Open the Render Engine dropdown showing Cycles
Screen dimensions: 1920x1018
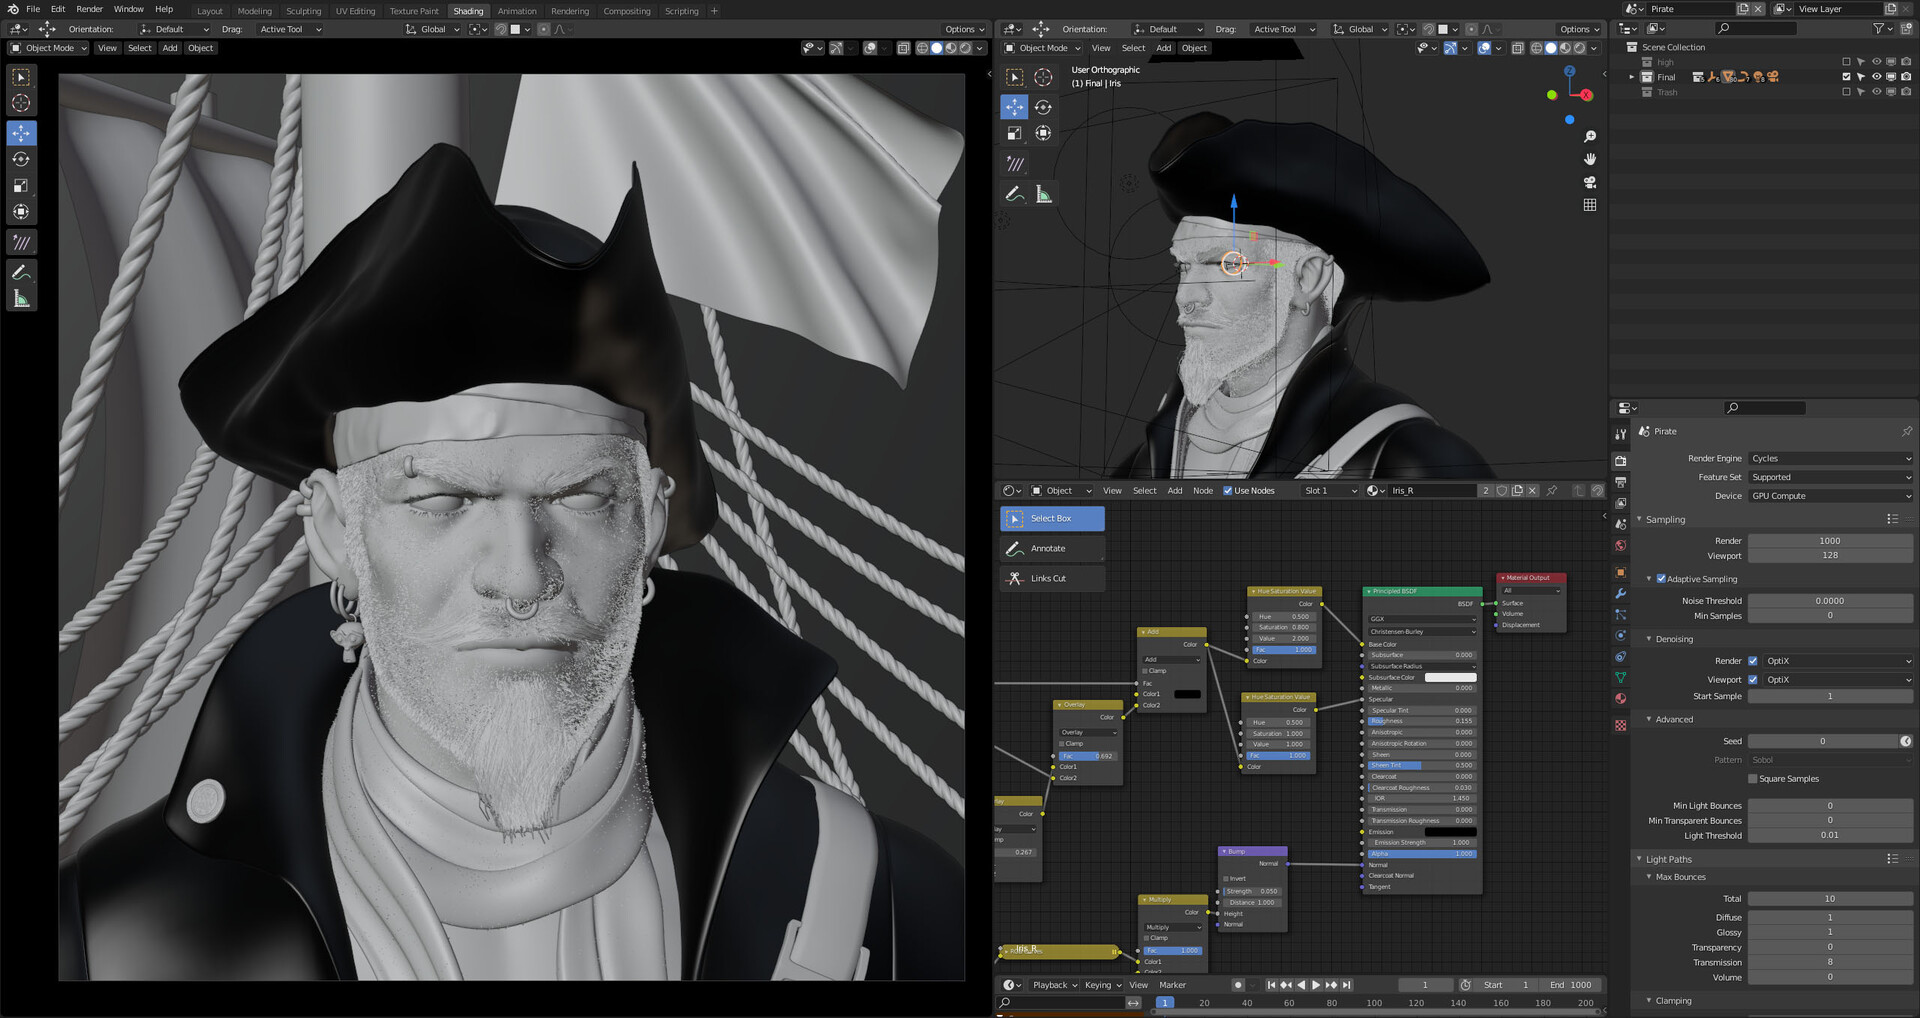coord(1829,458)
